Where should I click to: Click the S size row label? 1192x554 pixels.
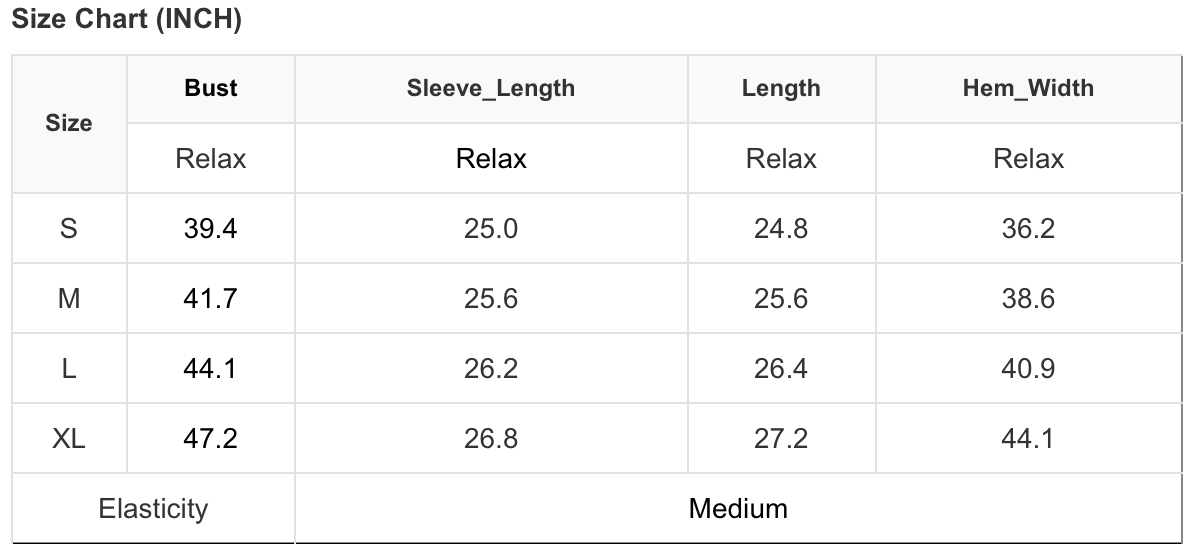coord(68,228)
